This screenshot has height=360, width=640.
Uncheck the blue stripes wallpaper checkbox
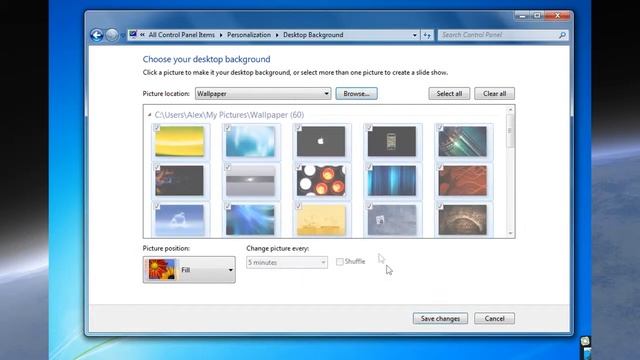coord(369,167)
